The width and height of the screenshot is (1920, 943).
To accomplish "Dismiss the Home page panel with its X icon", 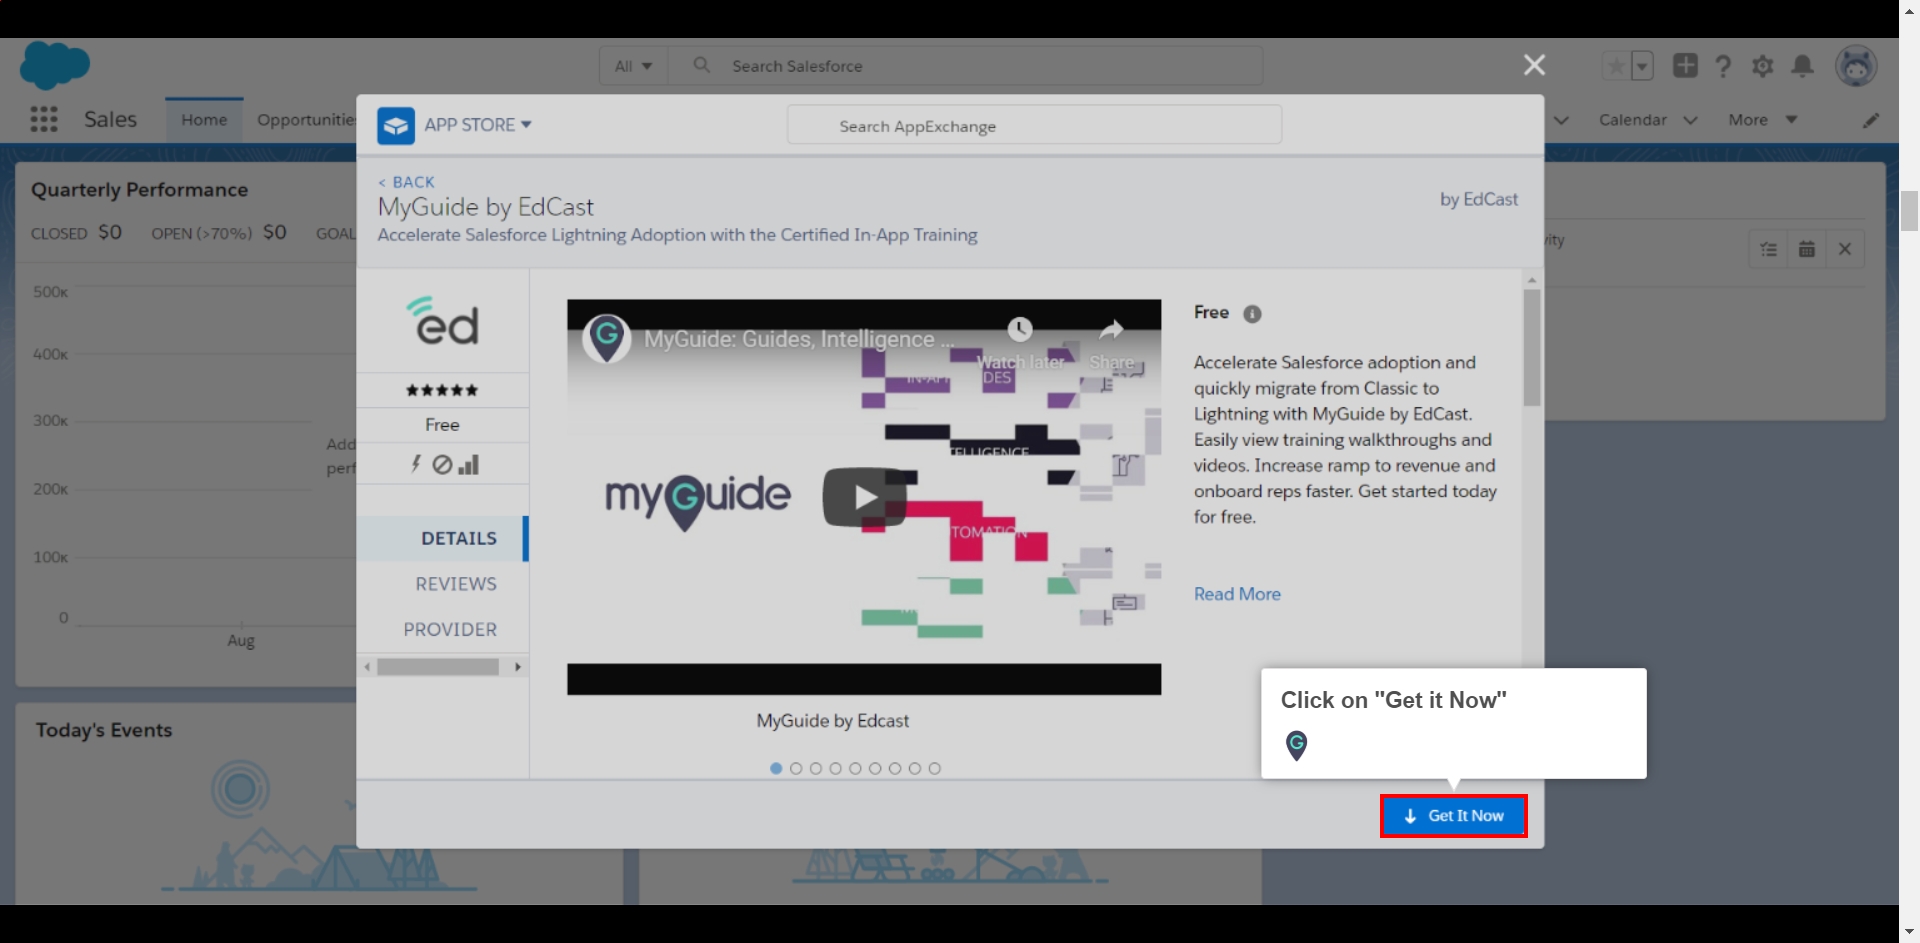I will pyautogui.click(x=1845, y=249).
